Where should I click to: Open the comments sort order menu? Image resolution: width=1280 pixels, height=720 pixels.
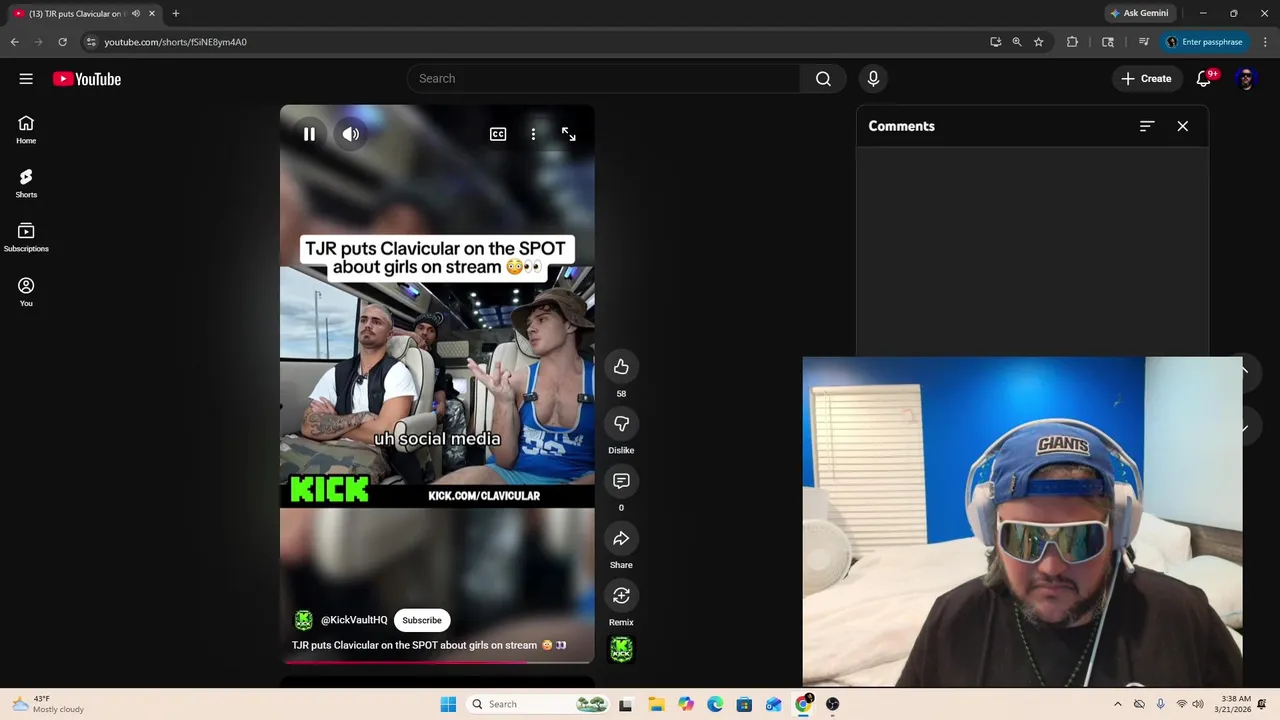click(x=1147, y=126)
